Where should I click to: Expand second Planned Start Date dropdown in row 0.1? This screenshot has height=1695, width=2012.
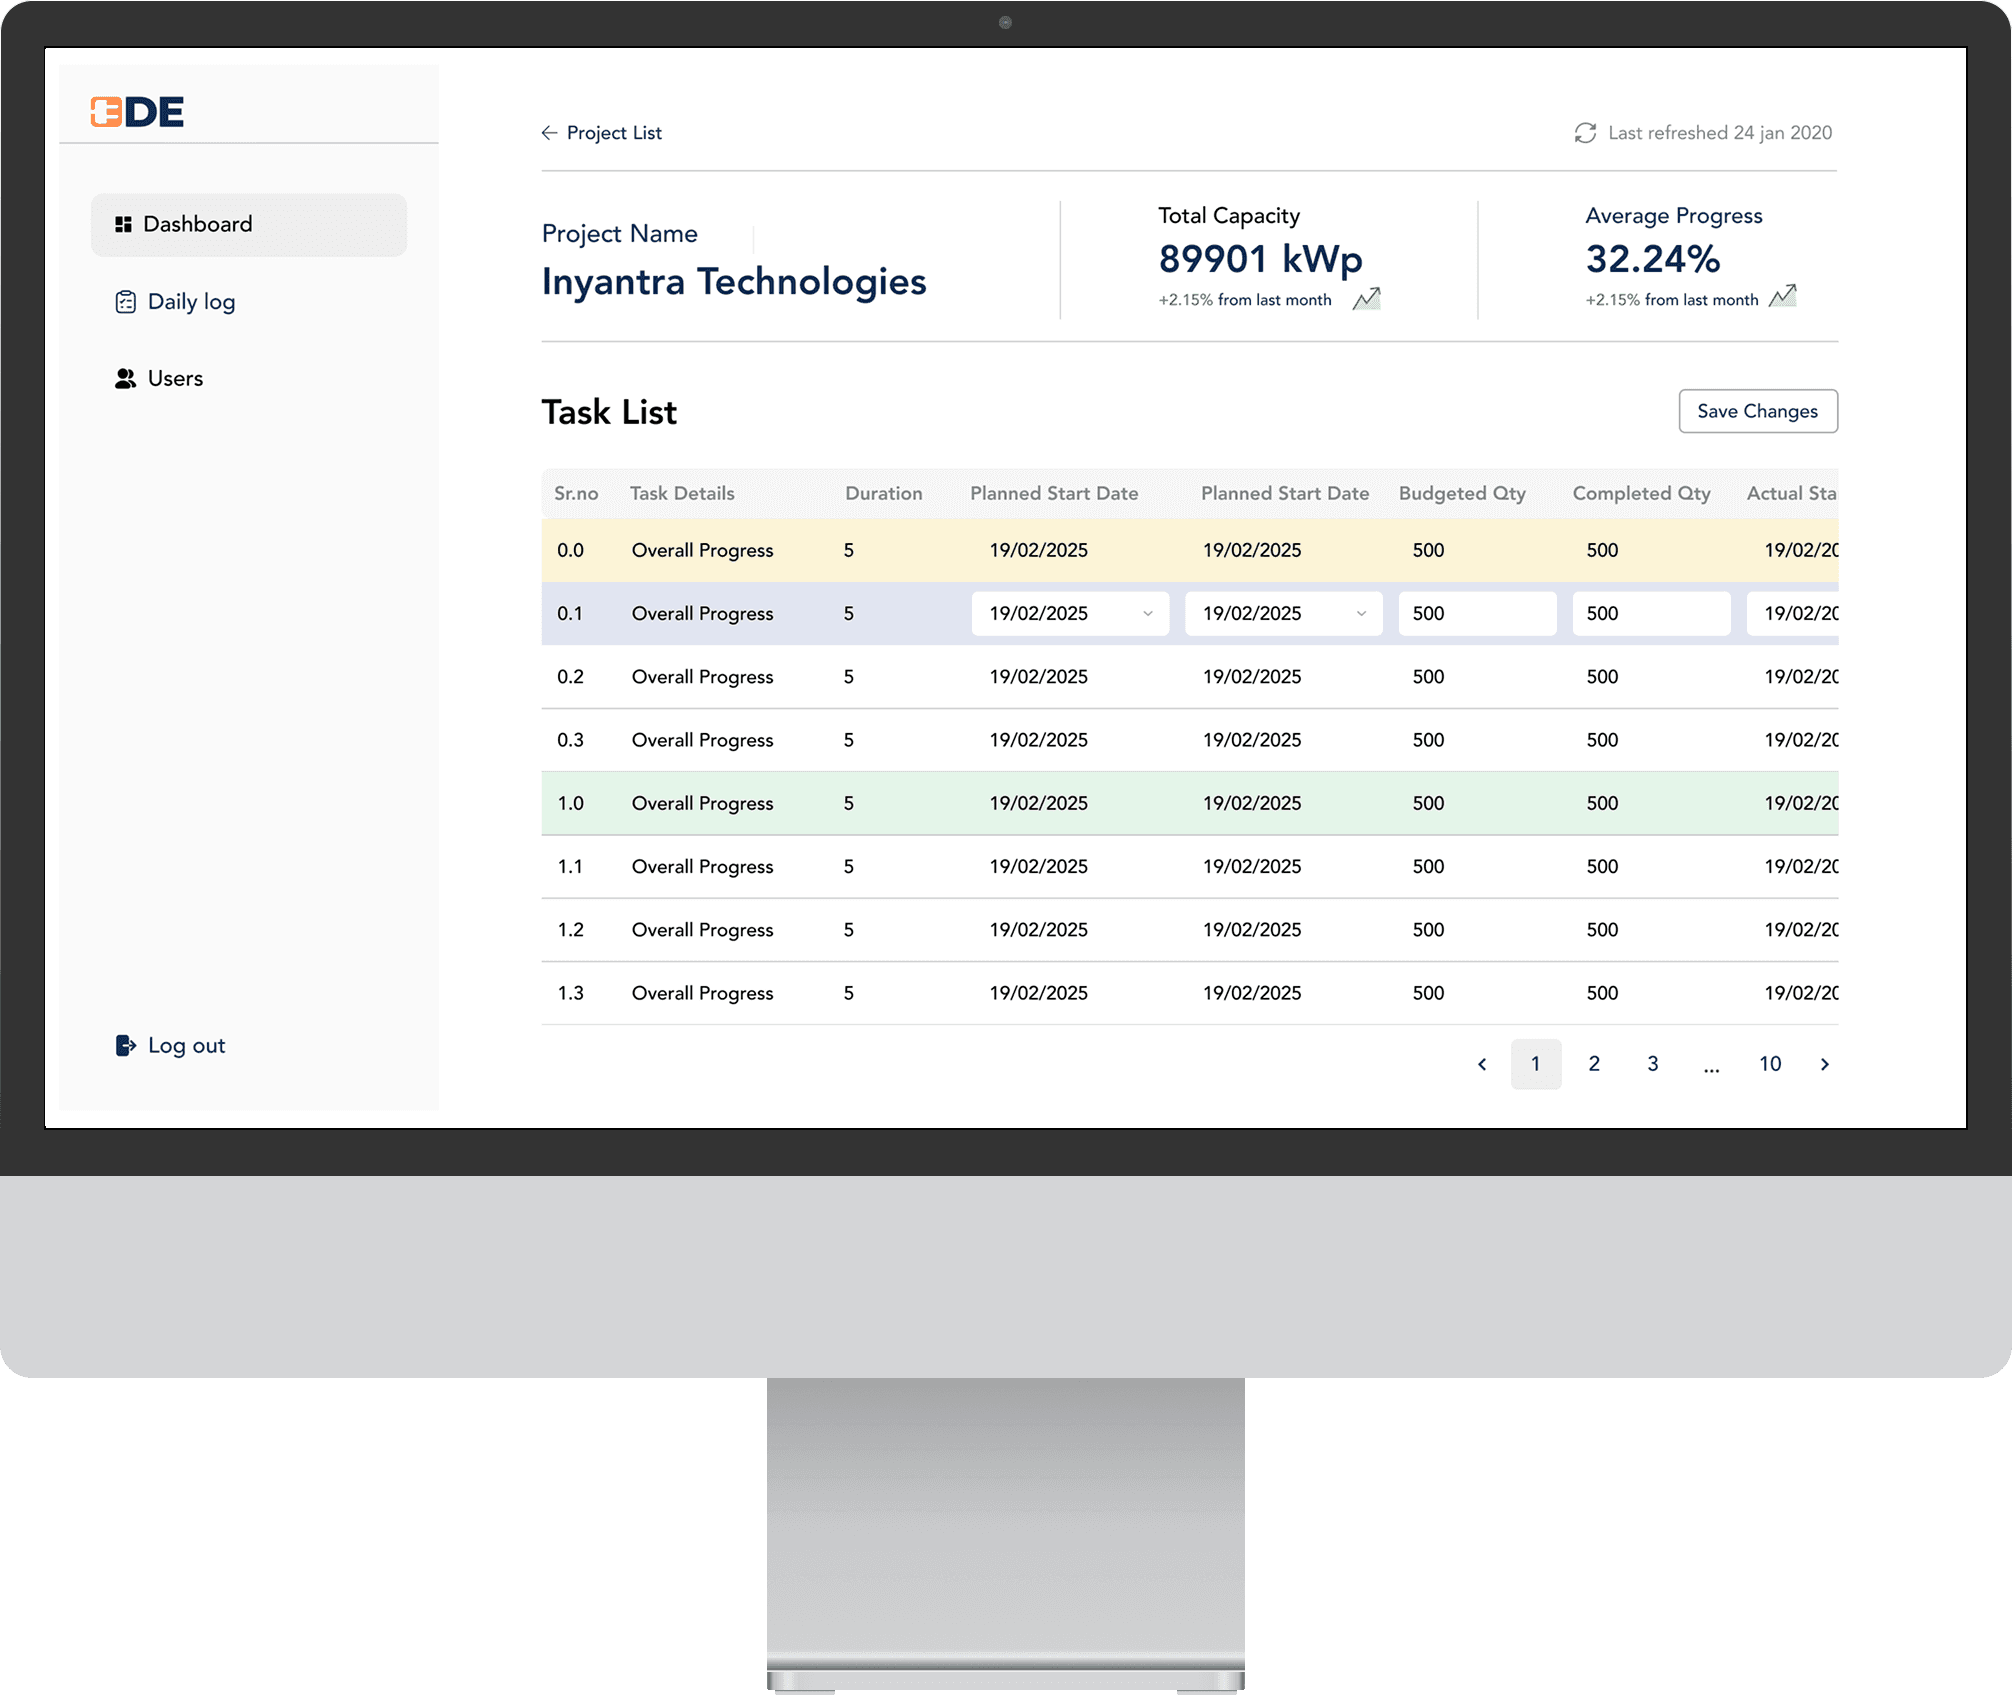coord(1361,613)
